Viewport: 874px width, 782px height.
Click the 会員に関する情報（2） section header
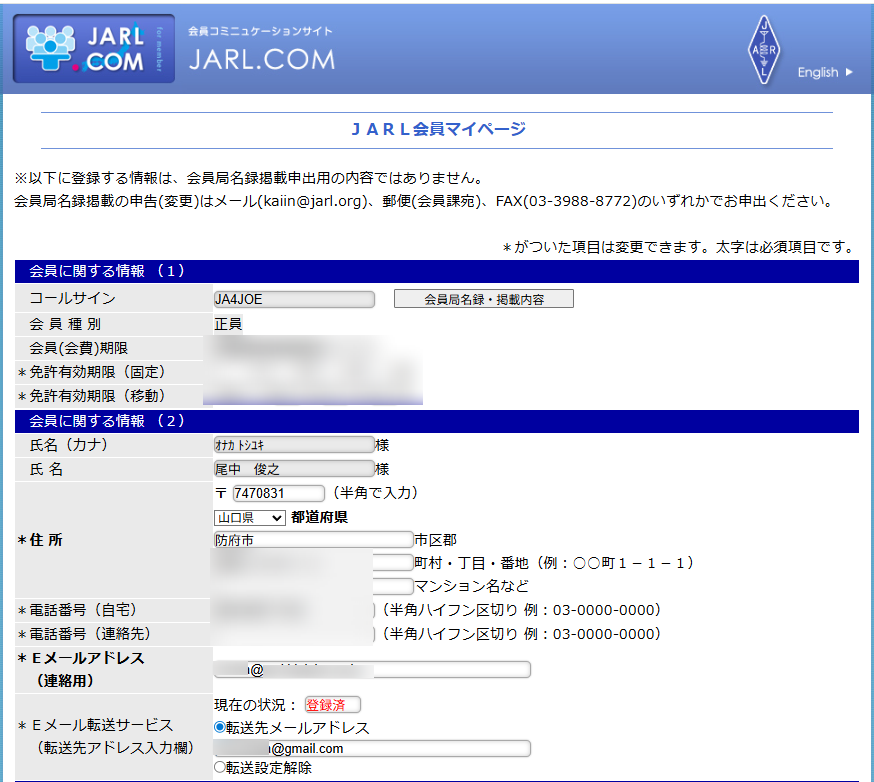[436, 421]
